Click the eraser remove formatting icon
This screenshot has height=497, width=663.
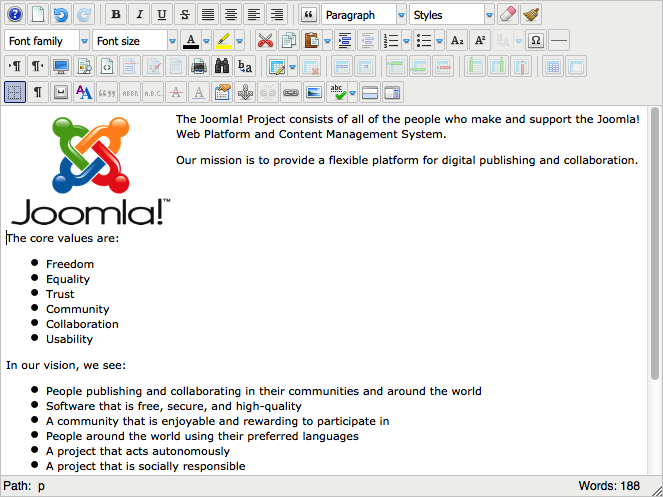click(x=508, y=15)
